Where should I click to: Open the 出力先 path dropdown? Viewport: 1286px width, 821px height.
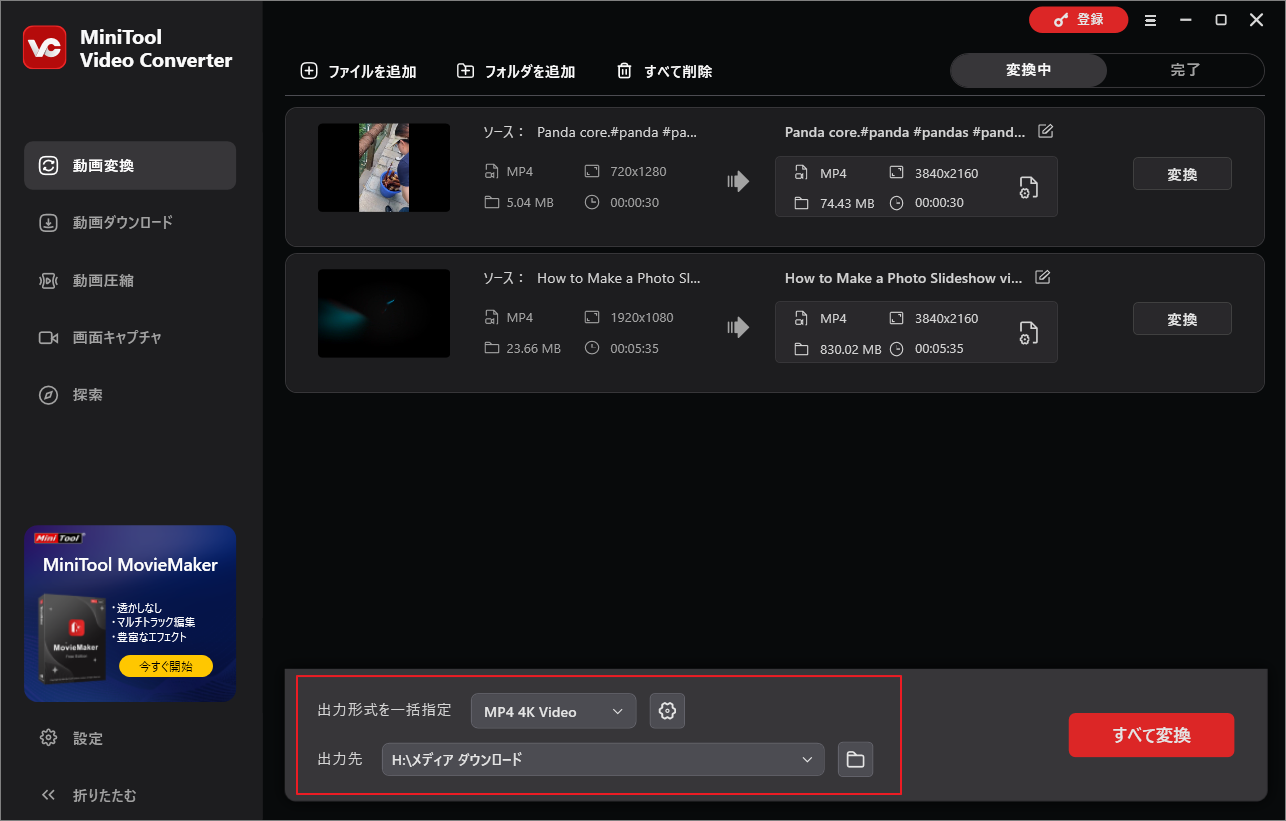[603, 760]
